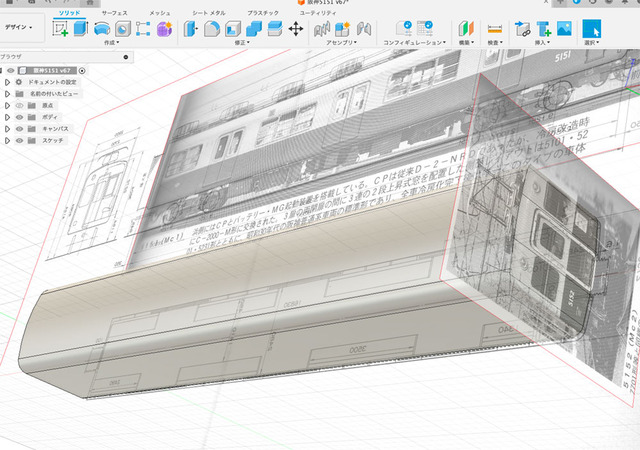Select the Rectangular Pattern tool
Screen dimensions: 640x450
pos(143,29)
